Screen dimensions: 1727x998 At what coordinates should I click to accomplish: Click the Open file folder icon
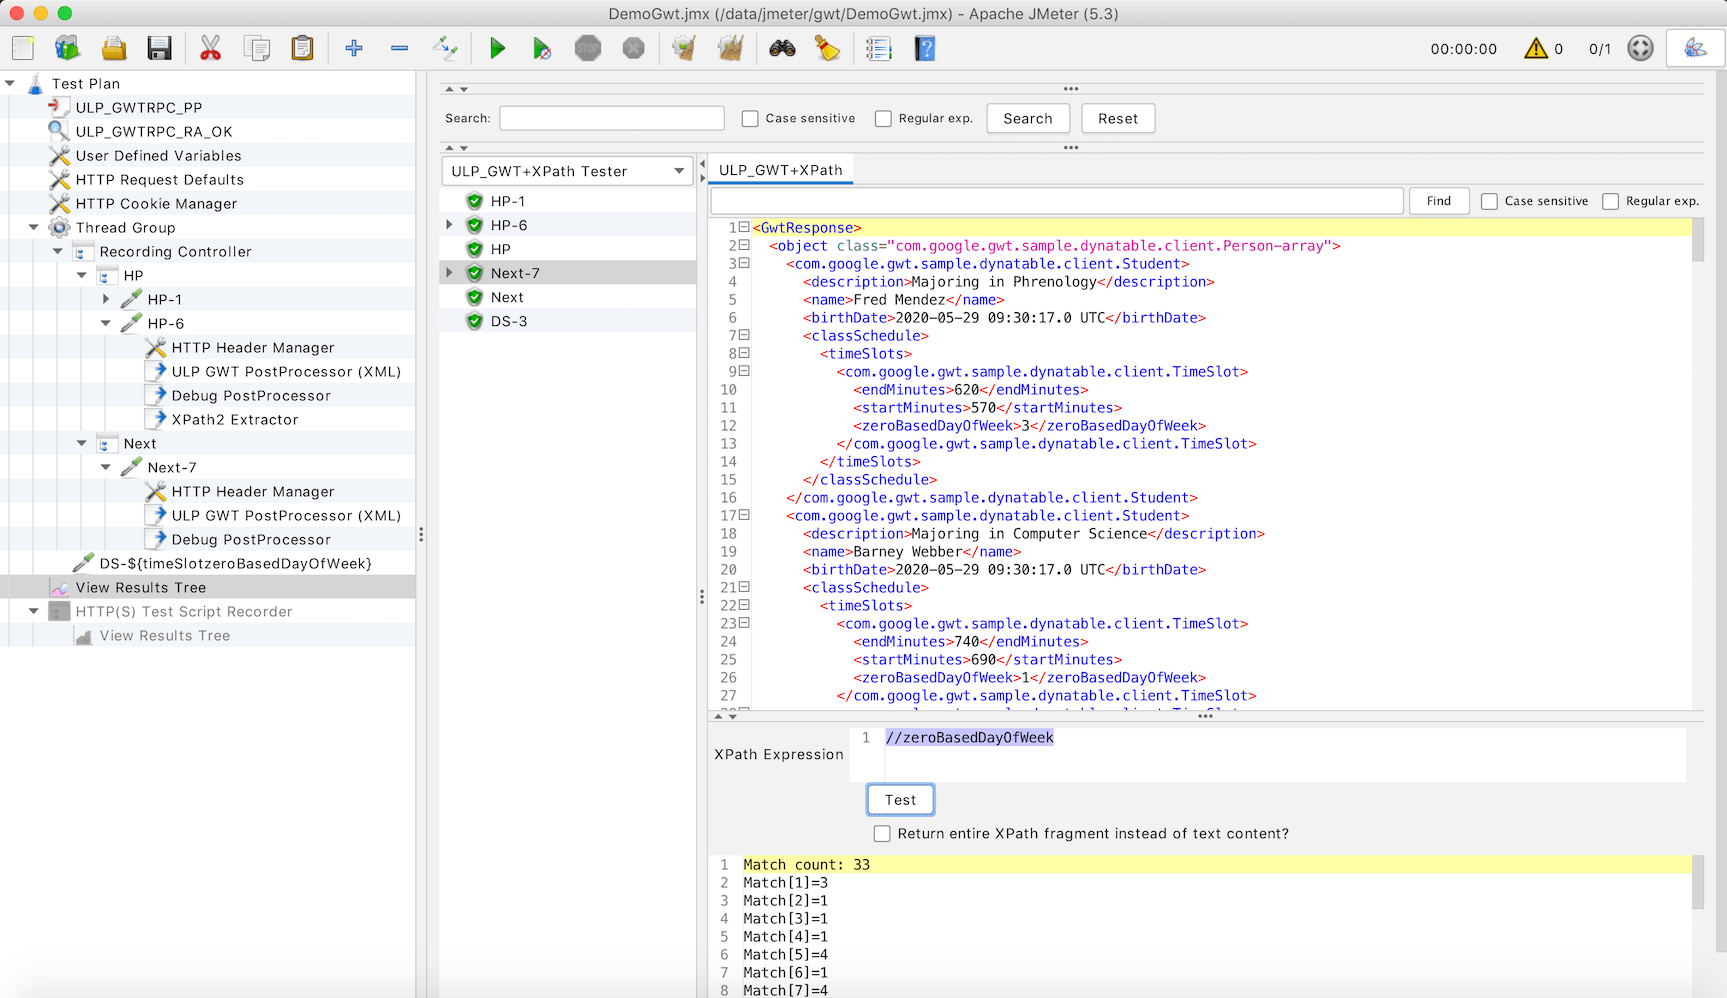coord(114,48)
